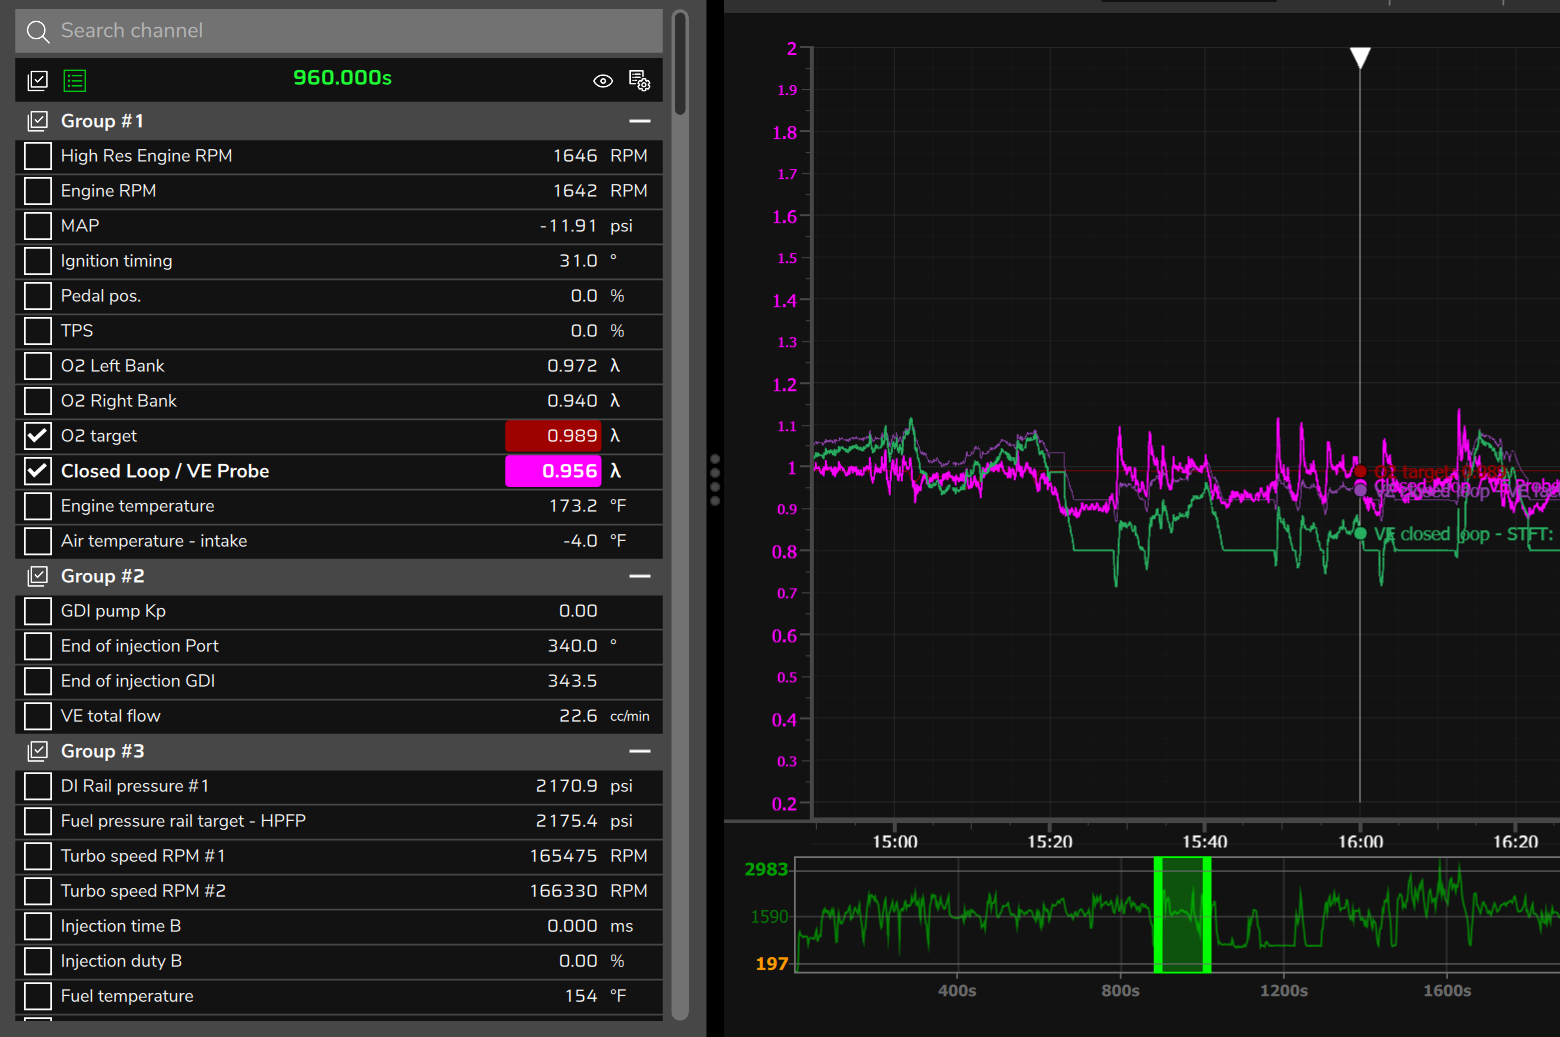The width and height of the screenshot is (1560, 1037).
Task: Toggle the eye visibility icon in header
Action: (603, 81)
